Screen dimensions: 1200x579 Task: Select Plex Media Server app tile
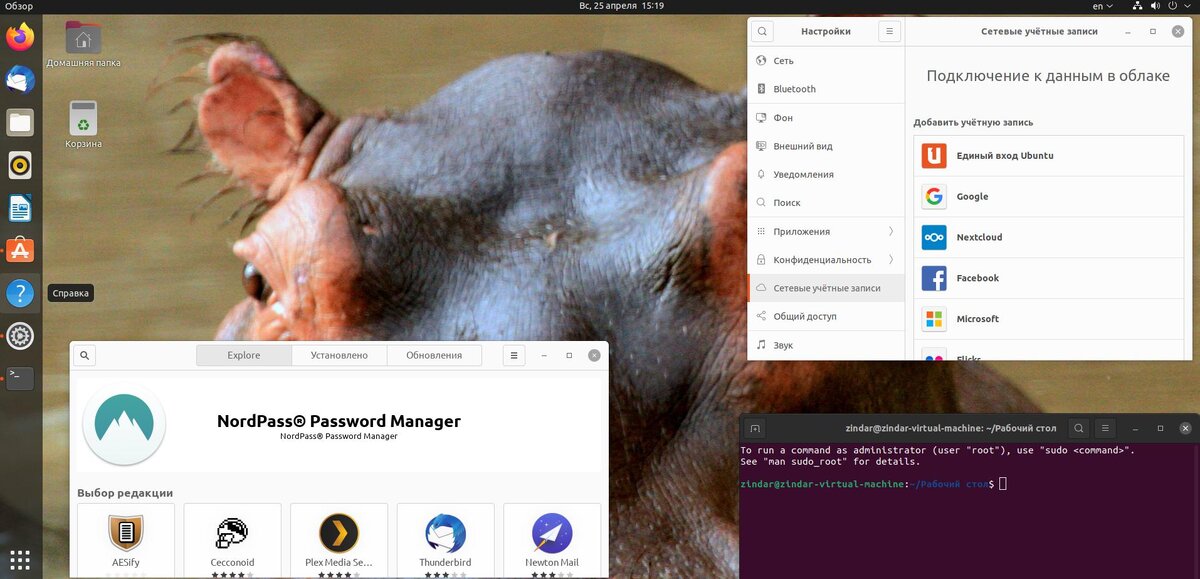pos(339,540)
